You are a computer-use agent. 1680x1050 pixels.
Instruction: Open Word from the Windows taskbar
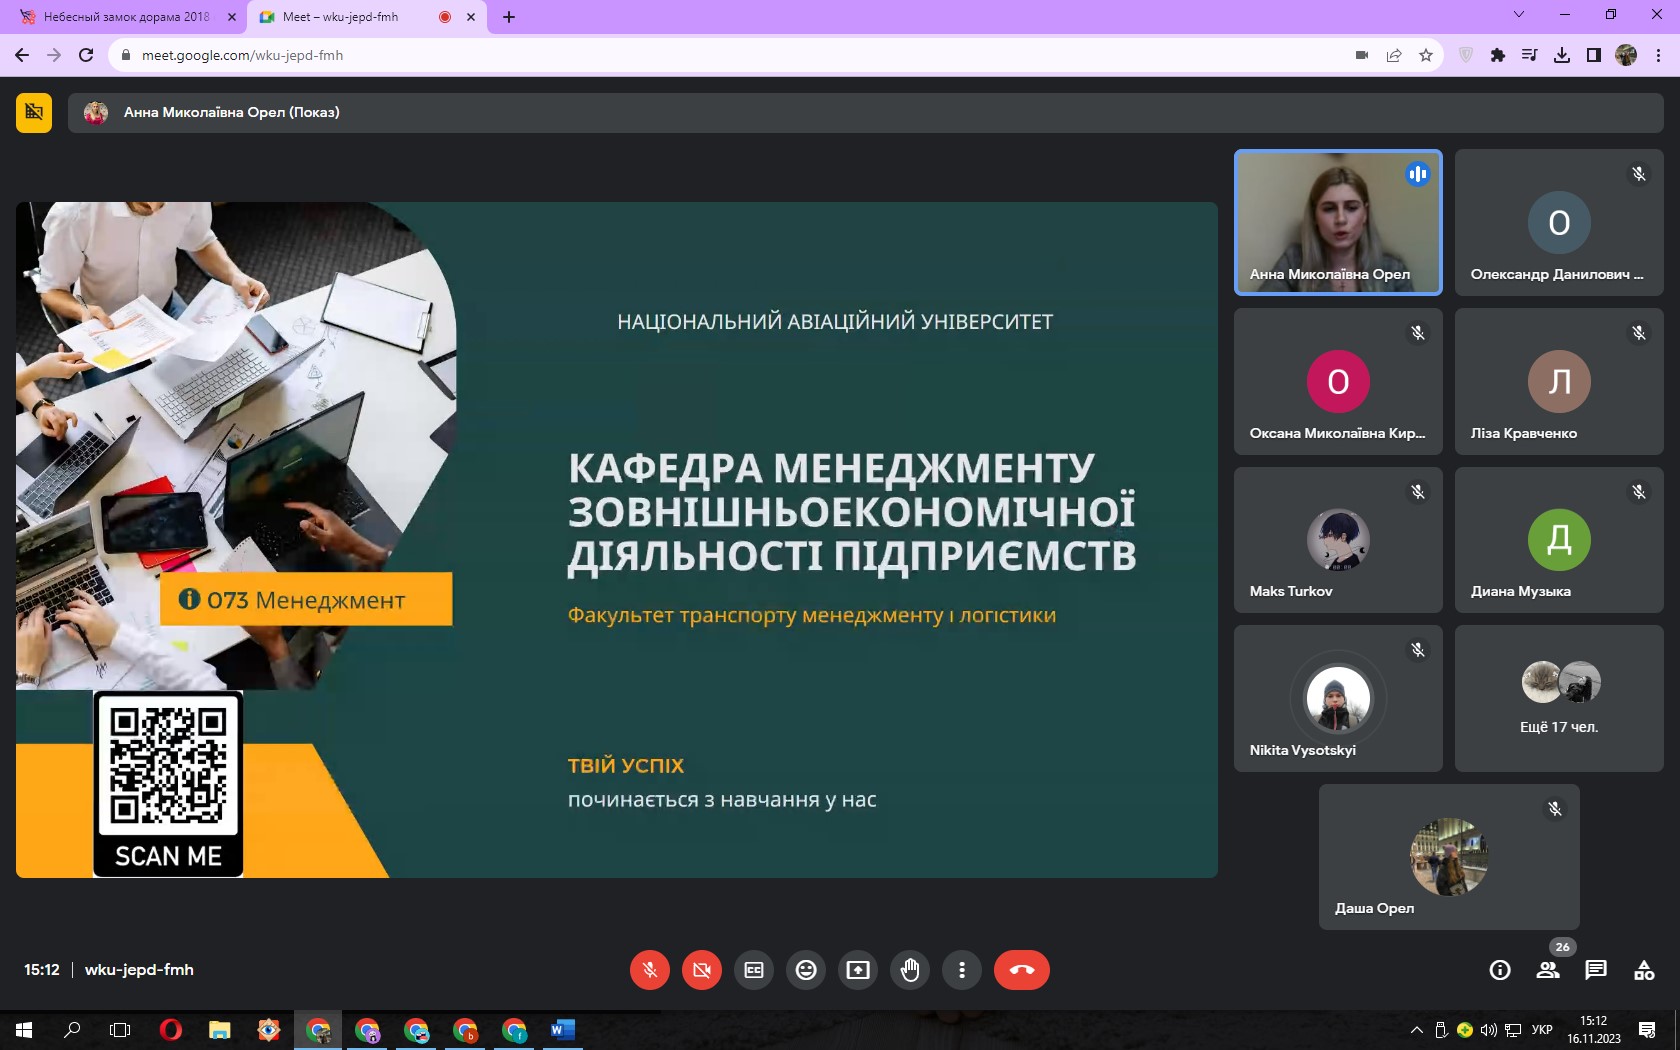coord(562,1029)
